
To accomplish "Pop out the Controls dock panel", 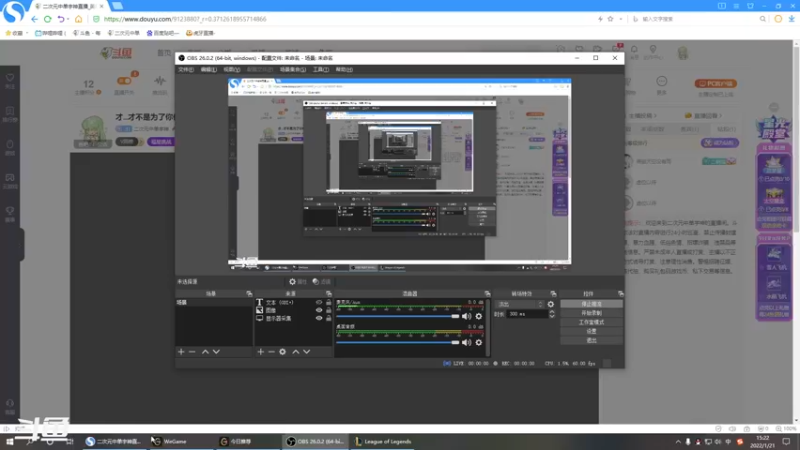I will coord(620,294).
